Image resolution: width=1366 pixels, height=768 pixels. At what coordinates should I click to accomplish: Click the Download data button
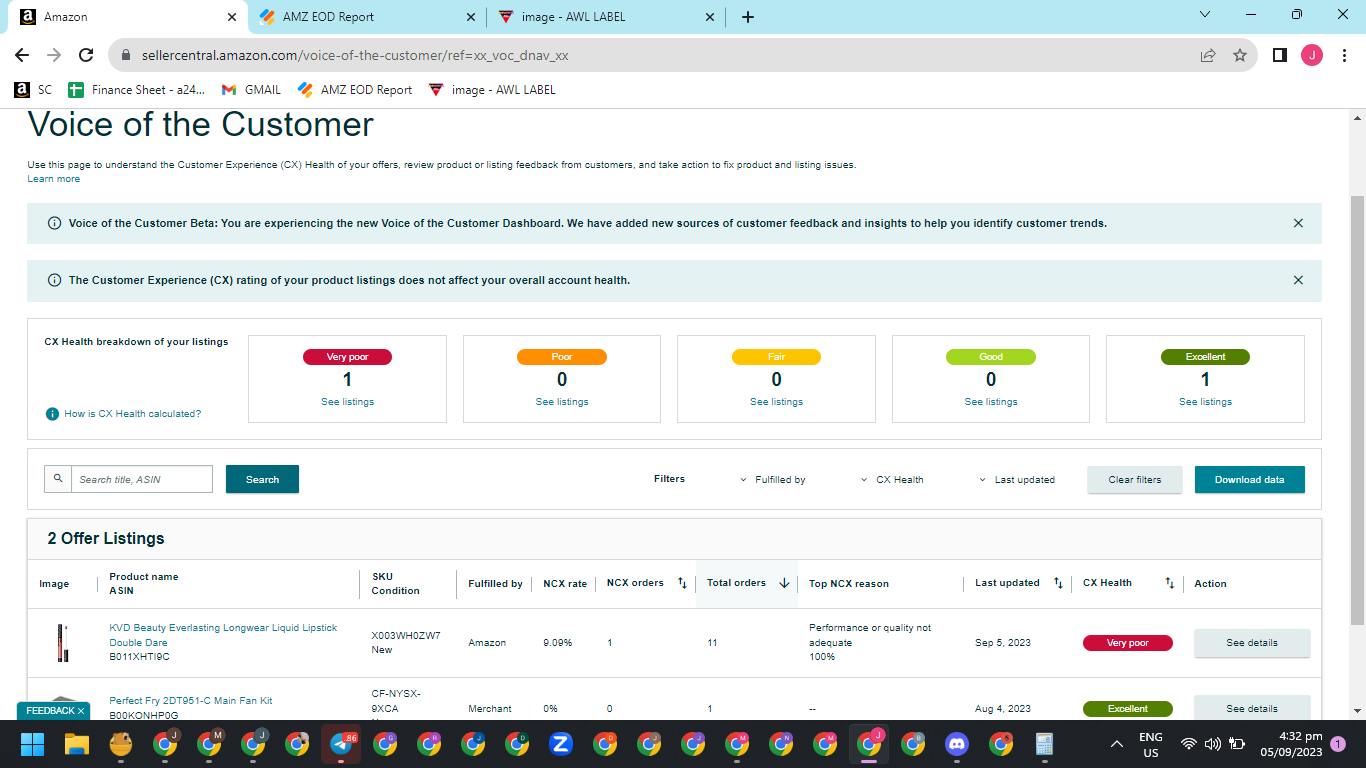tap(1250, 479)
